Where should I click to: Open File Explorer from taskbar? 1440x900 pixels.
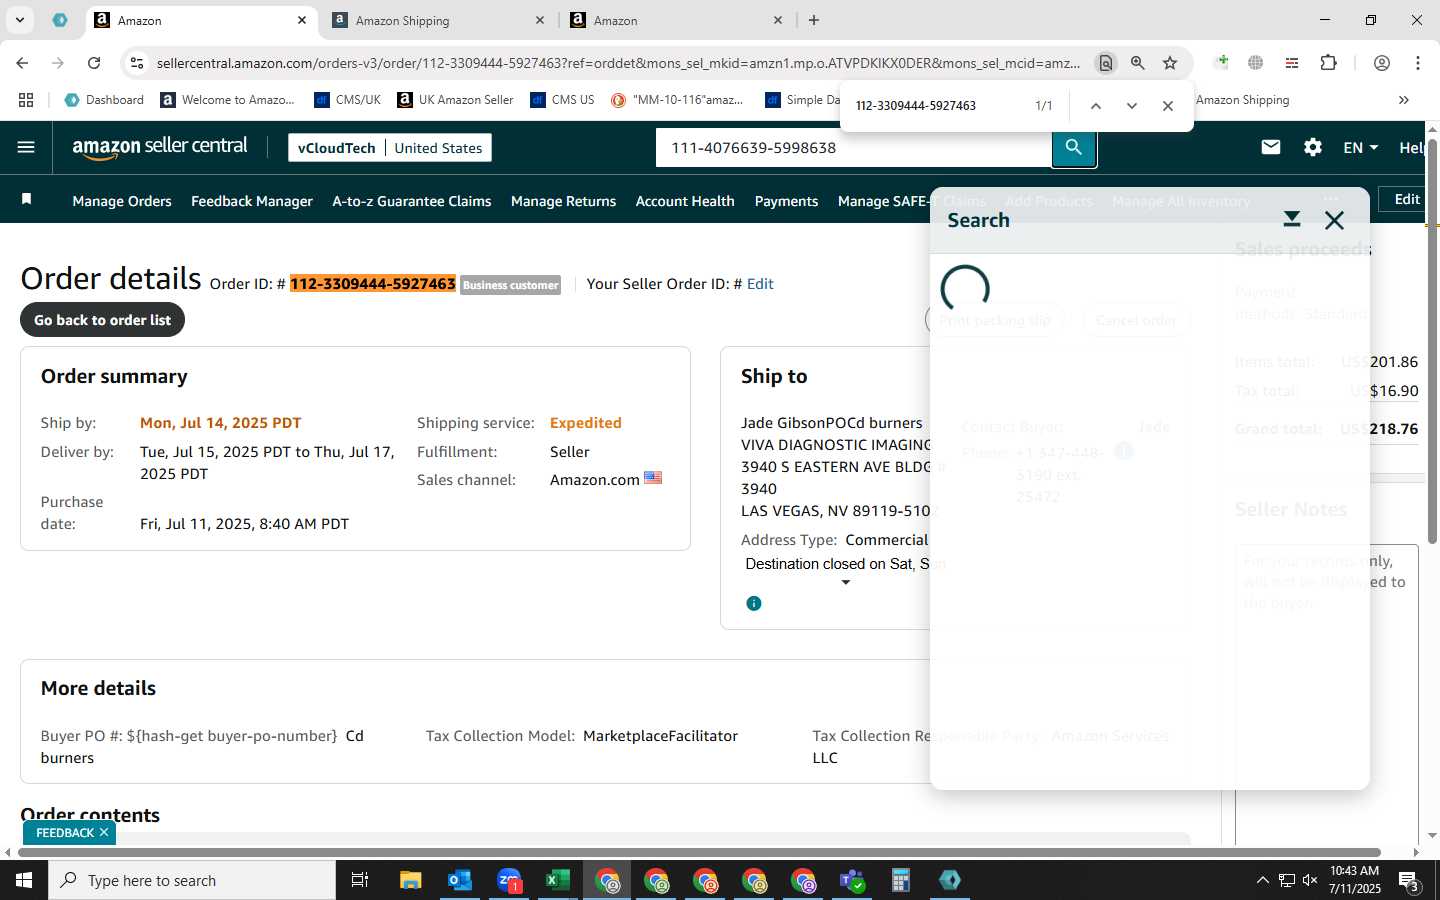tap(411, 880)
